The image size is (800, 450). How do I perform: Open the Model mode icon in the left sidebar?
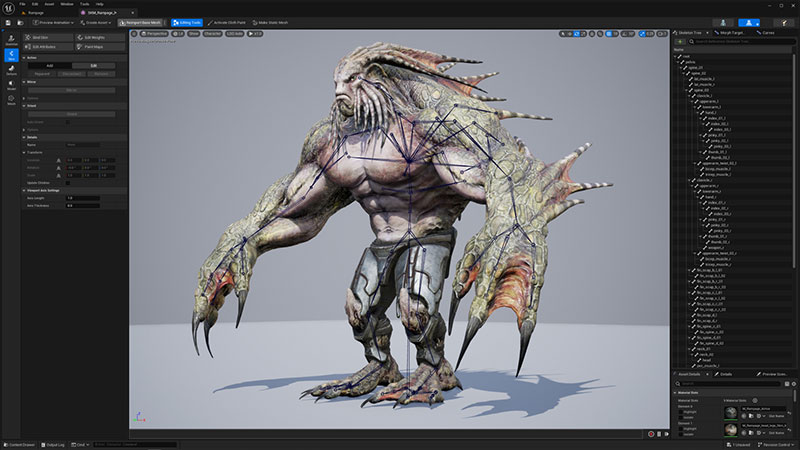(11, 85)
